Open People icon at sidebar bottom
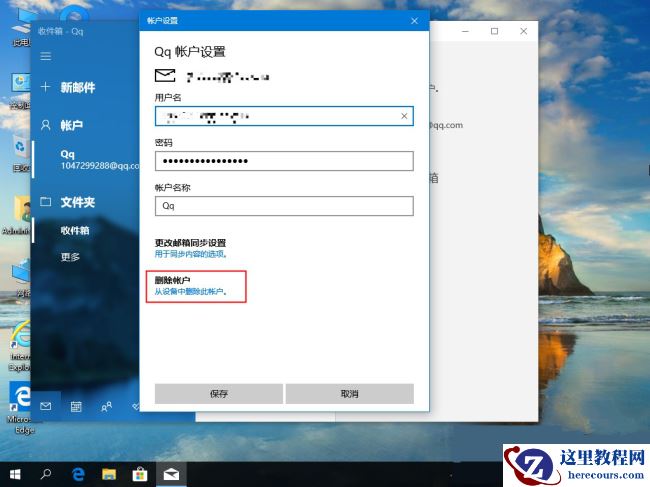This screenshot has height=487, width=650. [106, 407]
